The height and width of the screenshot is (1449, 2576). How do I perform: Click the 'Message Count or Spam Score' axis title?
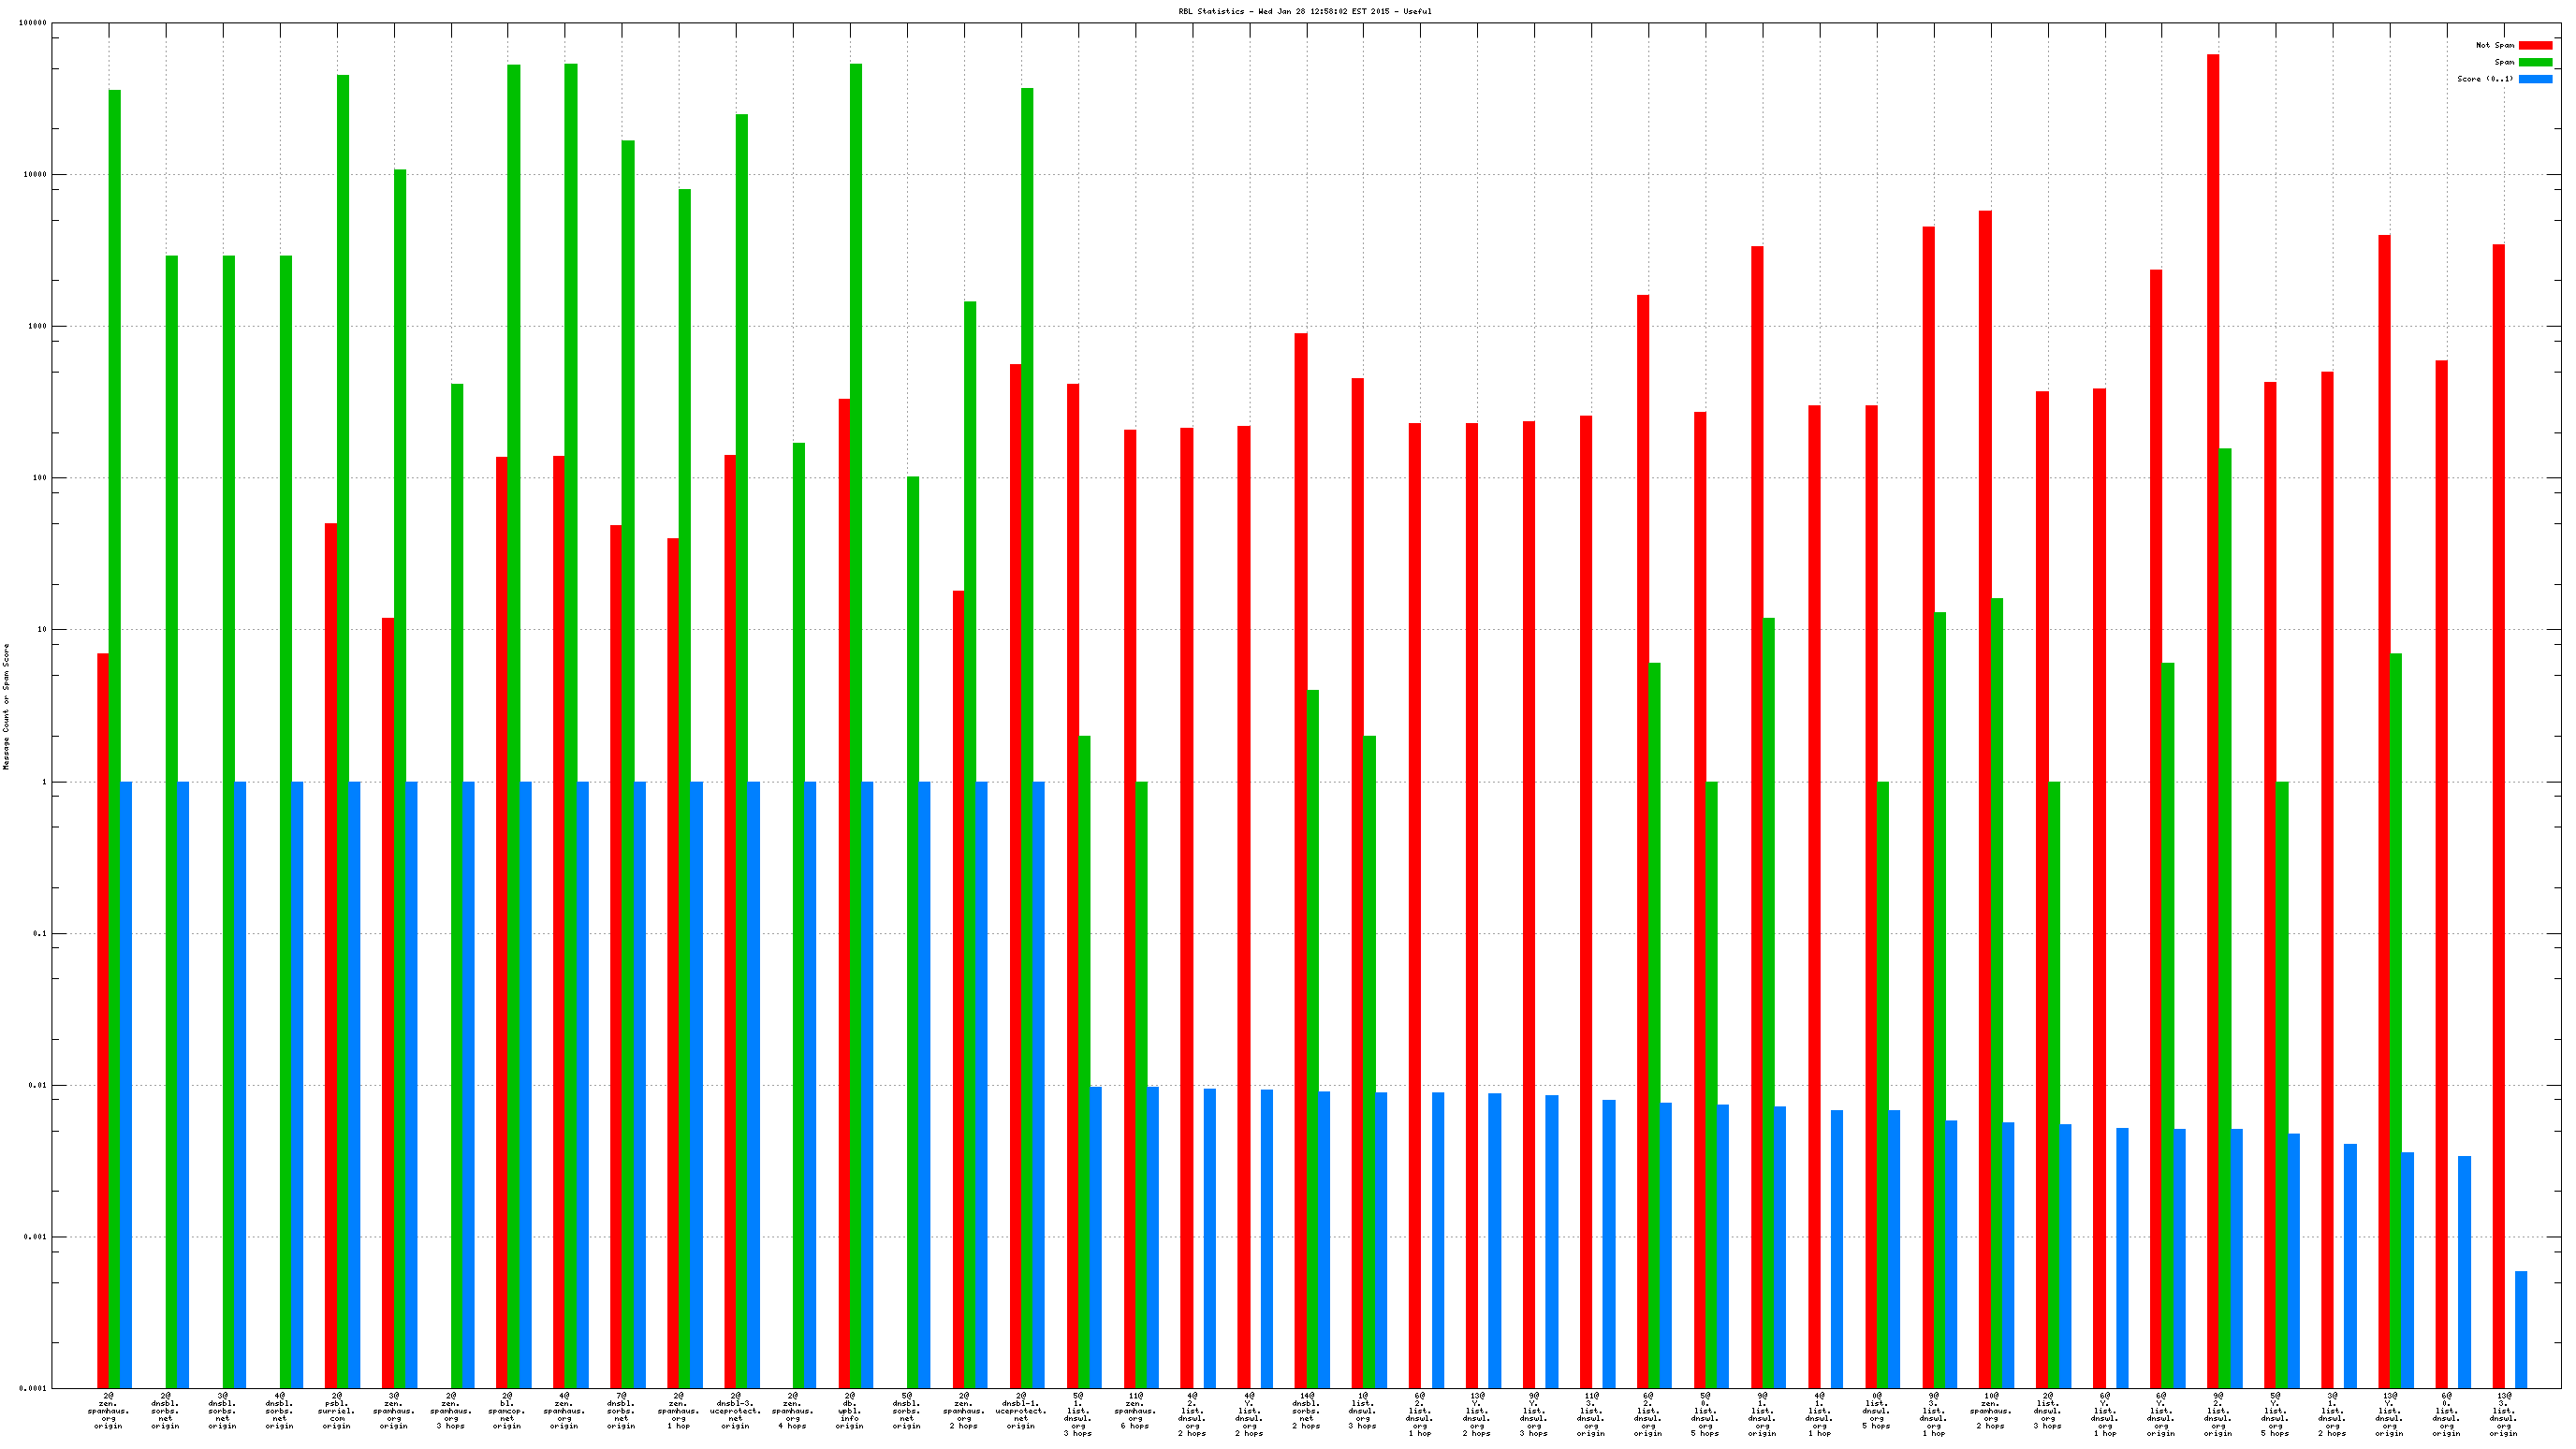pyautogui.click(x=6, y=706)
